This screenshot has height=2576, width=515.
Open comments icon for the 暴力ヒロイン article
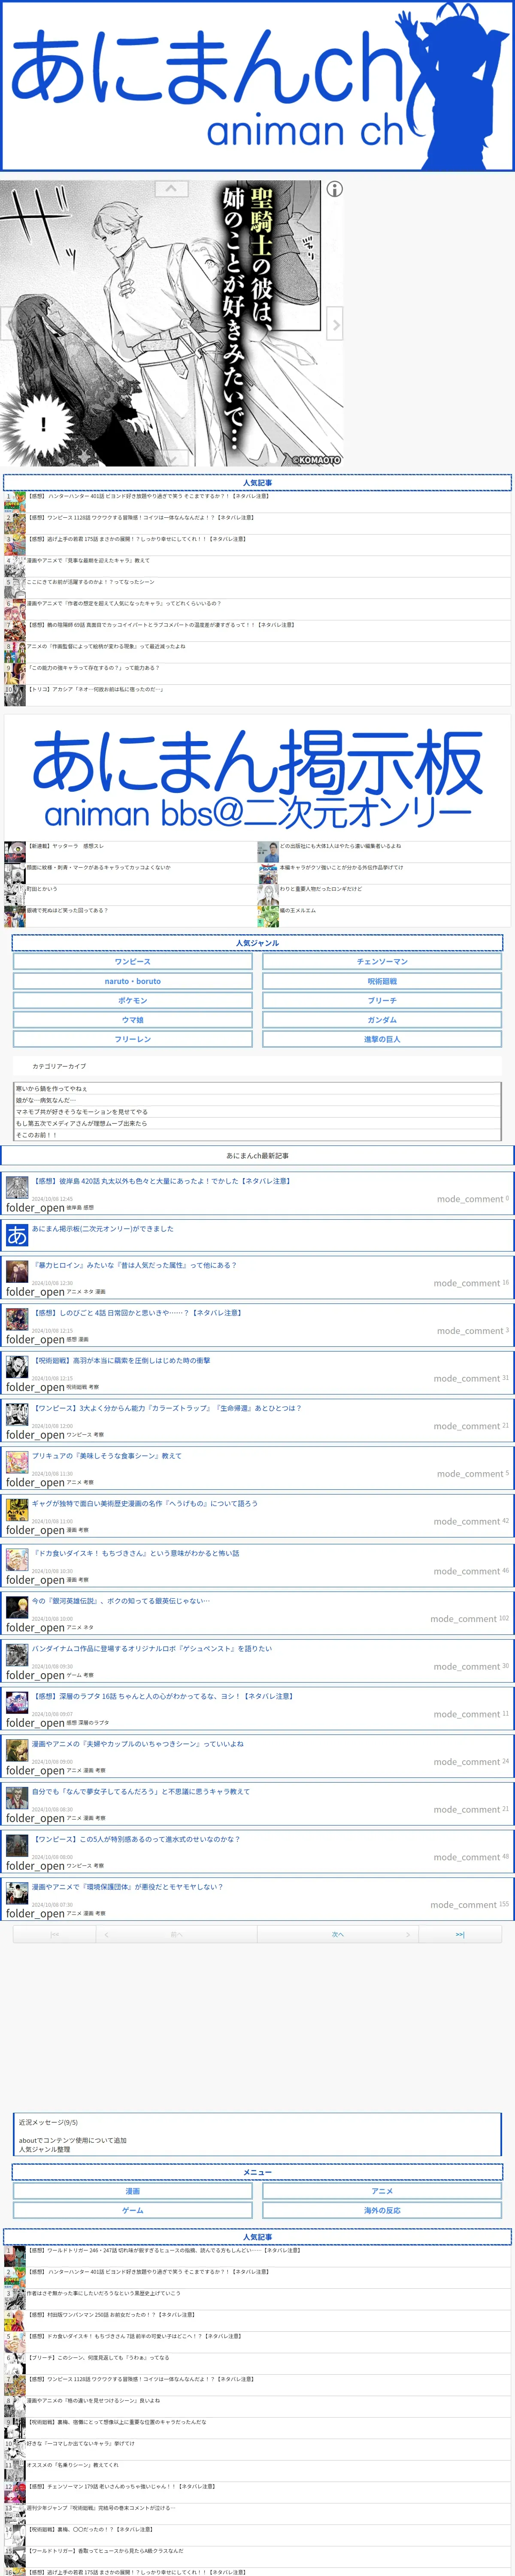[x=466, y=1283]
